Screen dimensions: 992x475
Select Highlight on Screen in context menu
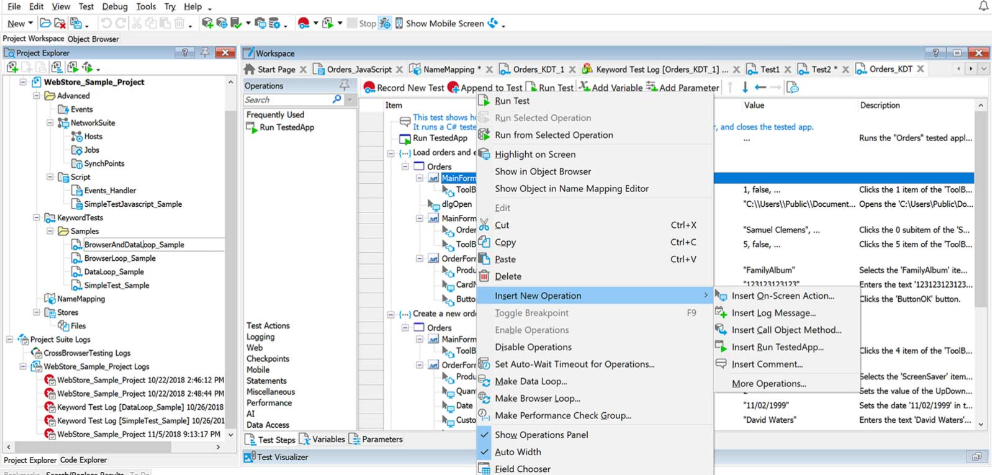535,154
